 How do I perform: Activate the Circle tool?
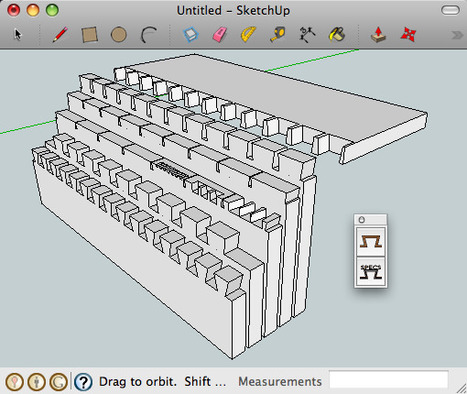[x=119, y=35]
